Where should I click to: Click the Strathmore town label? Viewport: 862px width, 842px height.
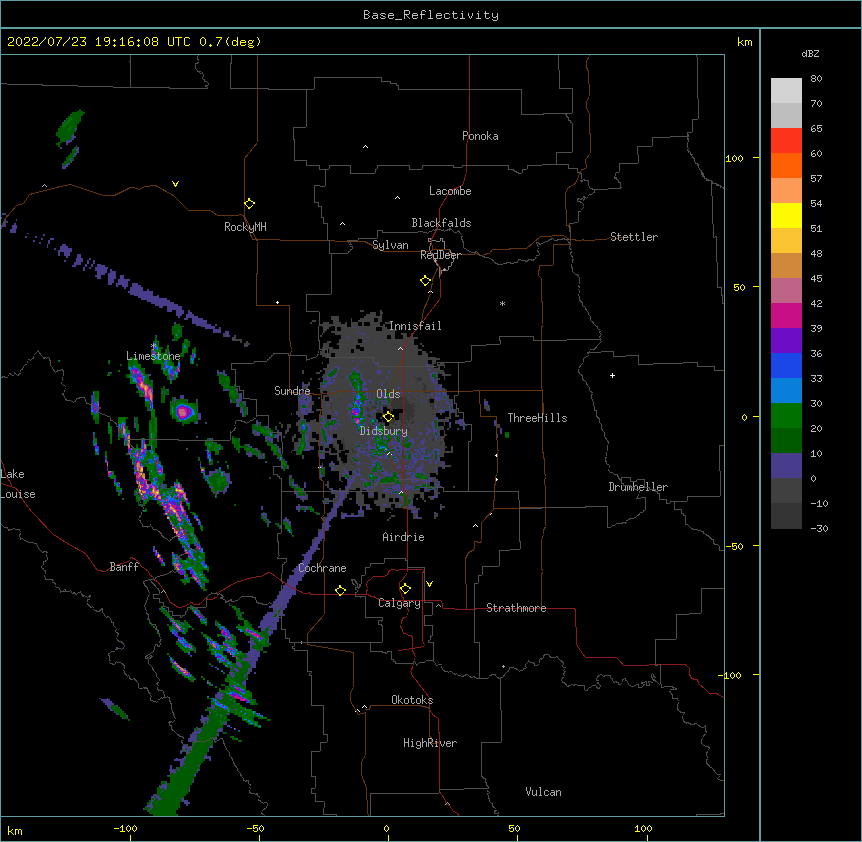pyautogui.click(x=516, y=608)
